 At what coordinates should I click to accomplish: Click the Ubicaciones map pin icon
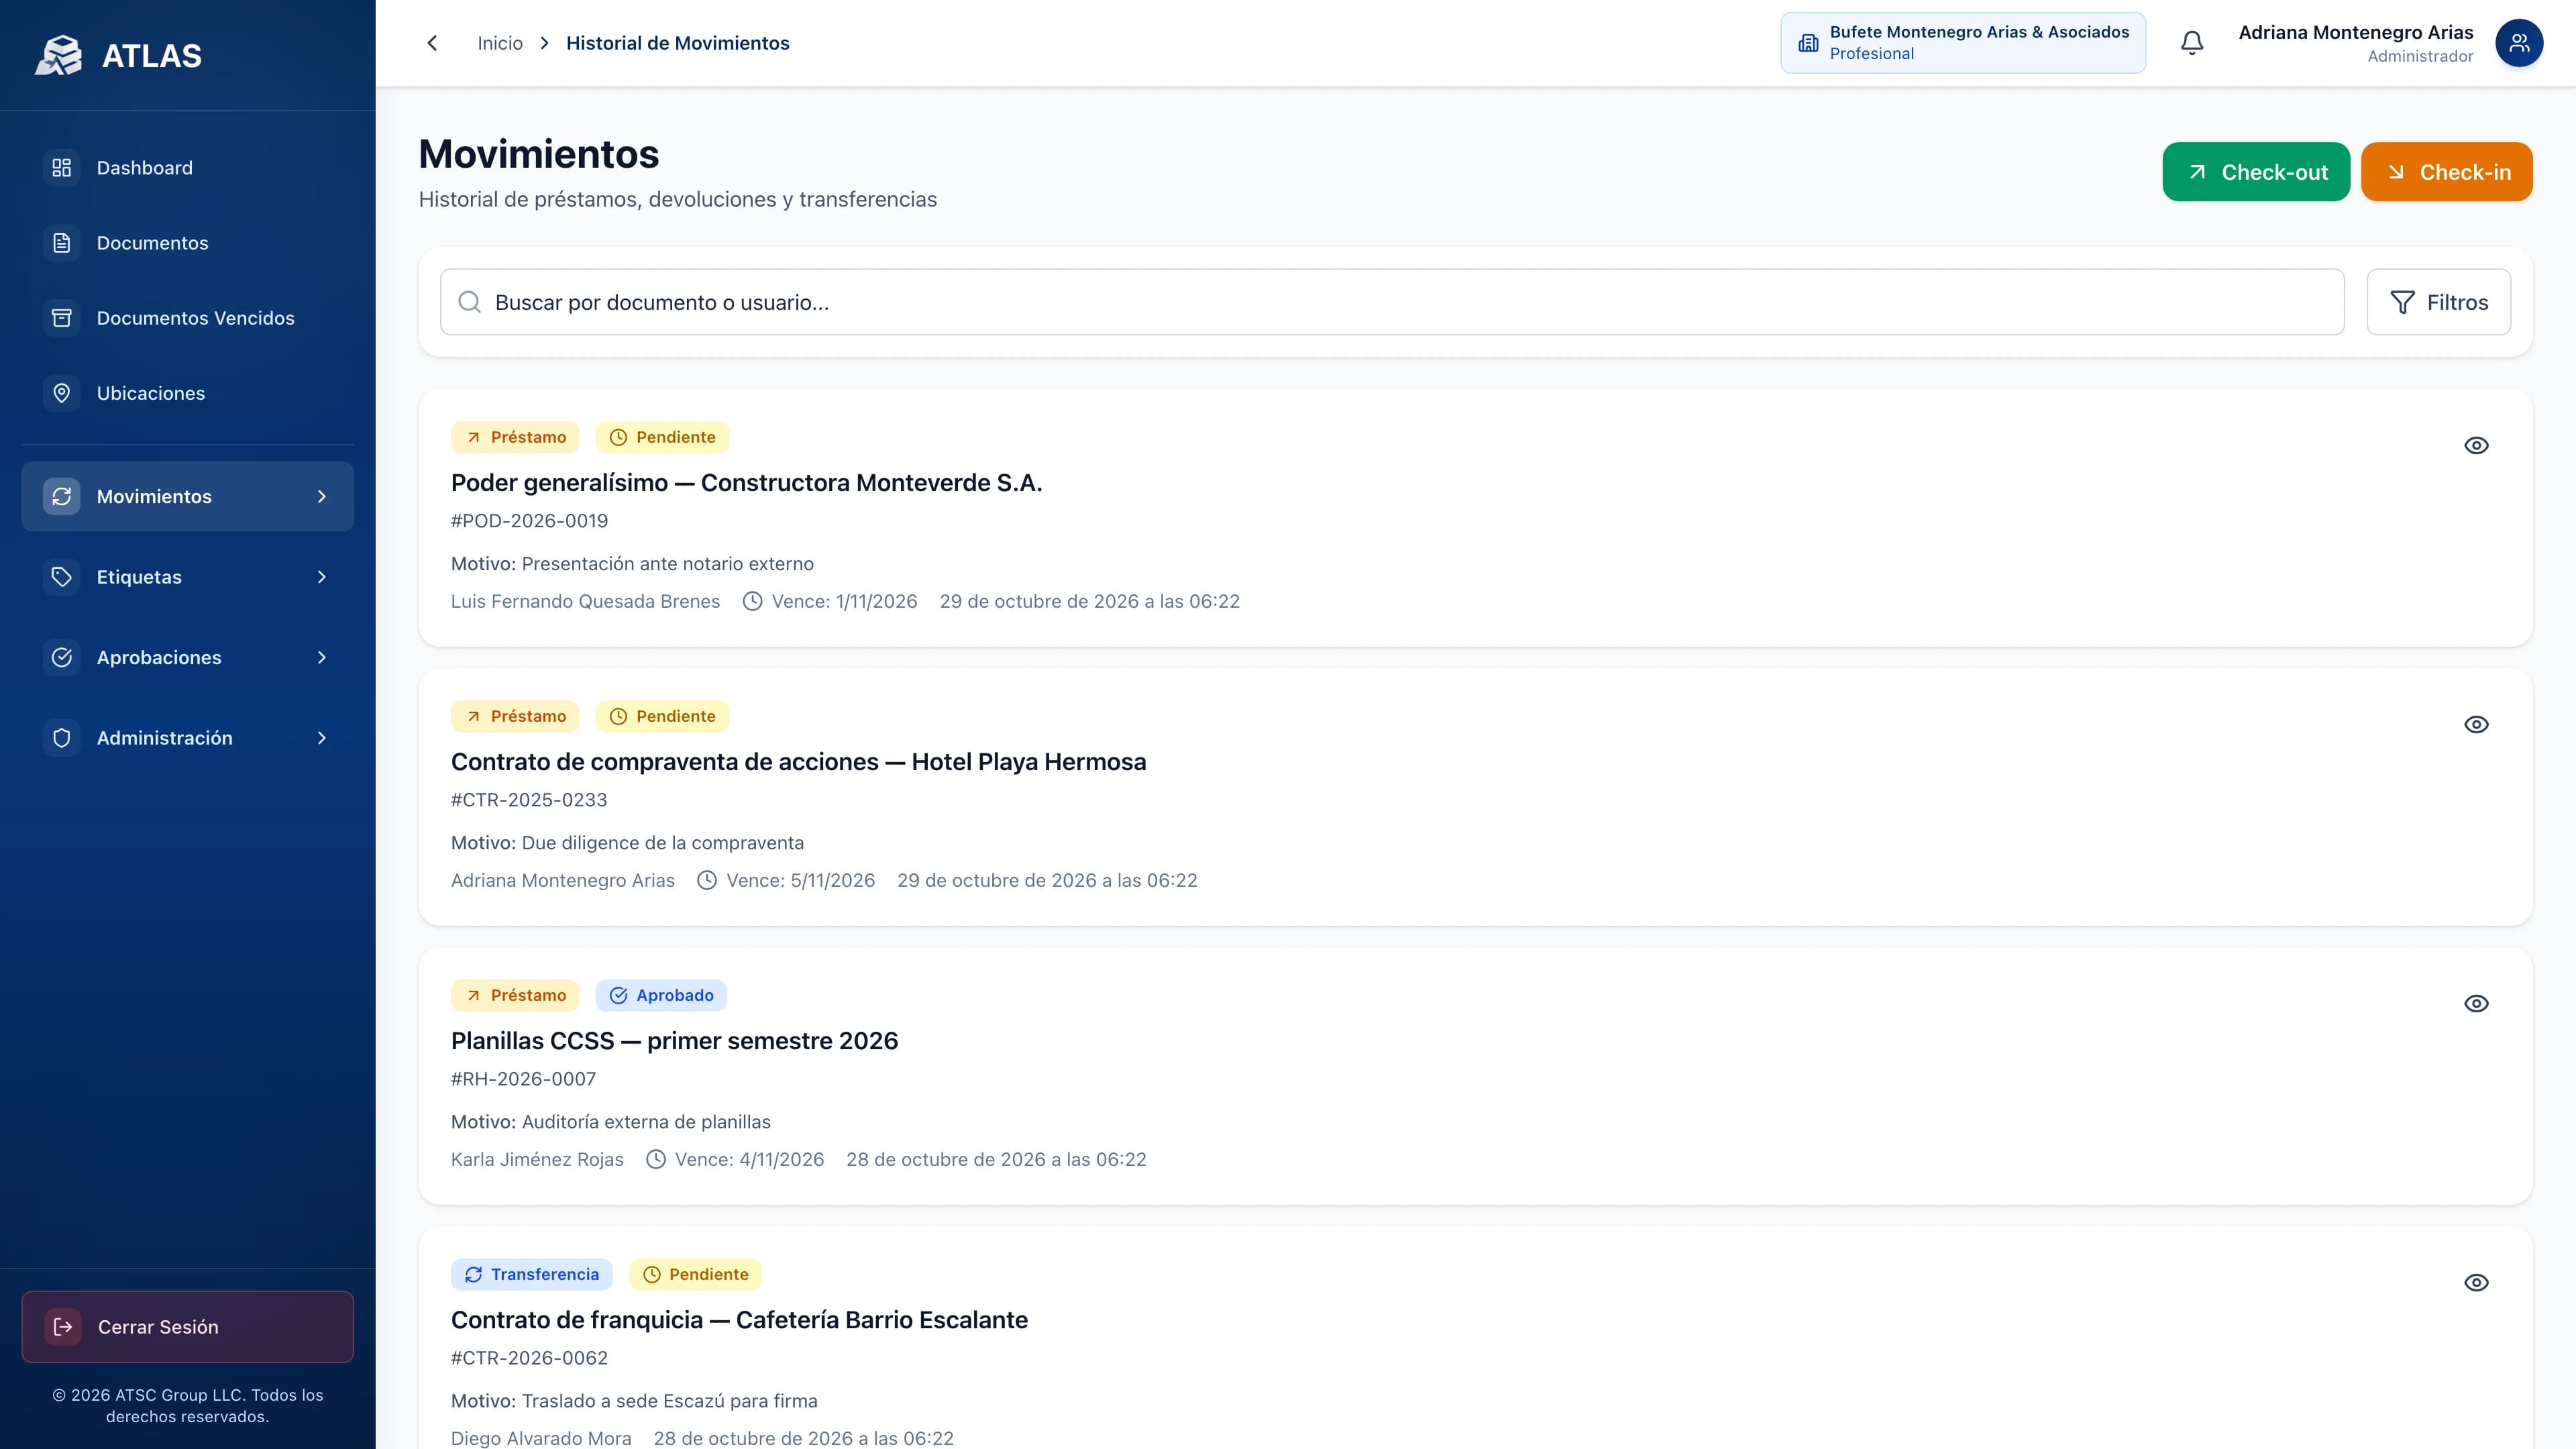(62, 393)
